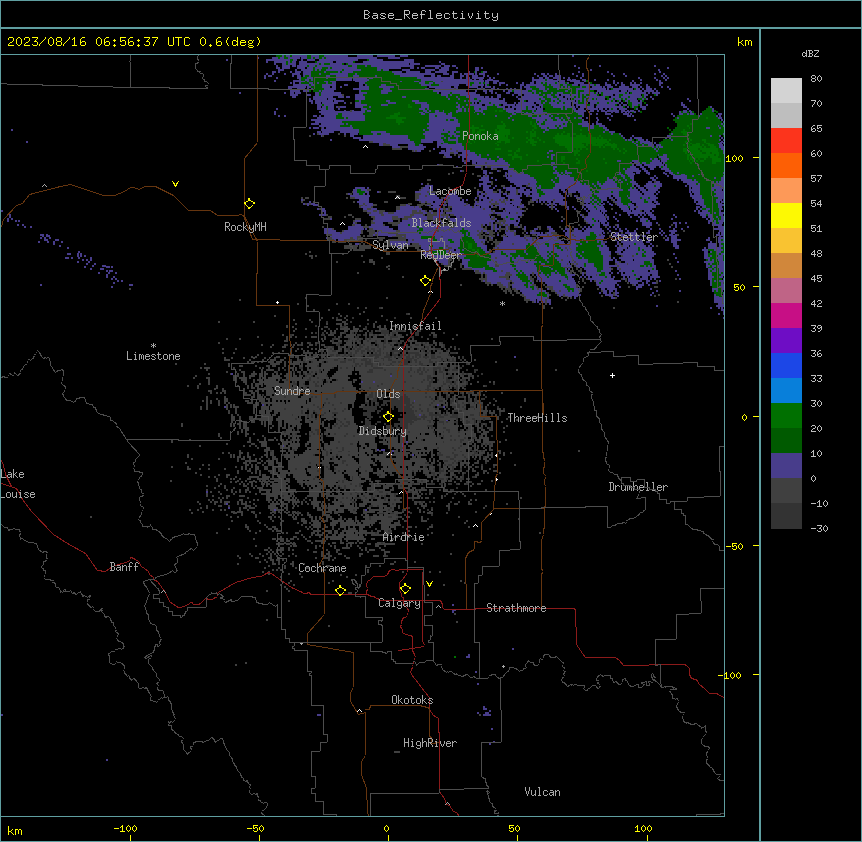Click the Innisfail city label
Screen dimensions: 862x842
(415, 326)
